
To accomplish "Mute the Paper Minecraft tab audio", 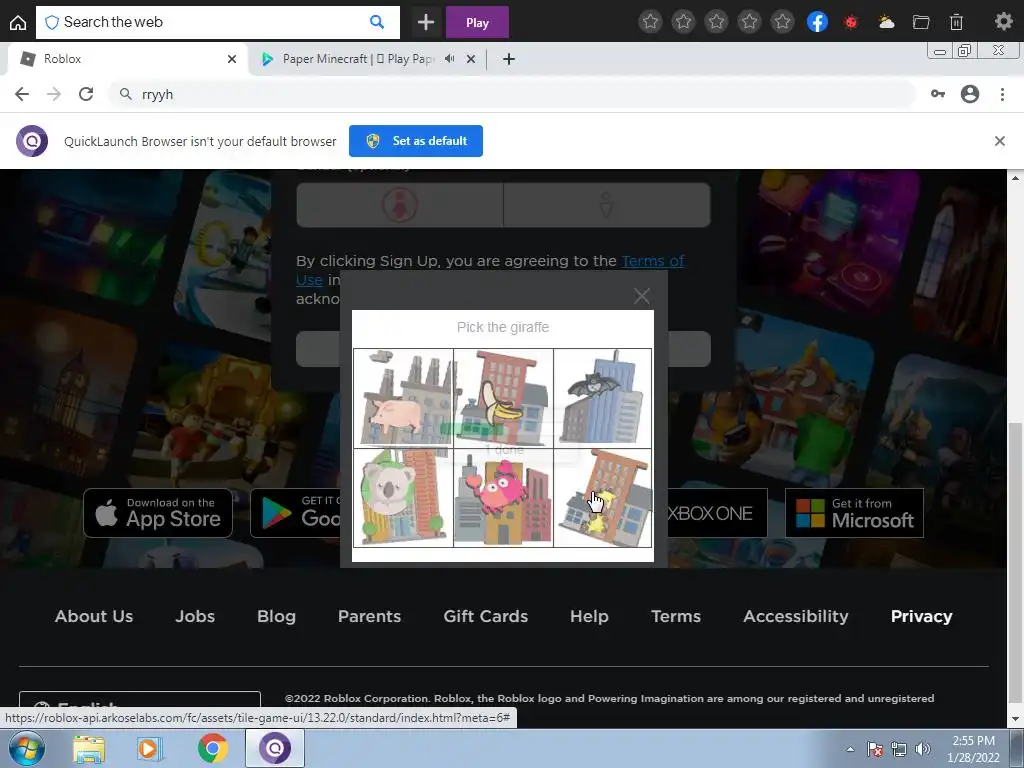I will pos(449,59).
